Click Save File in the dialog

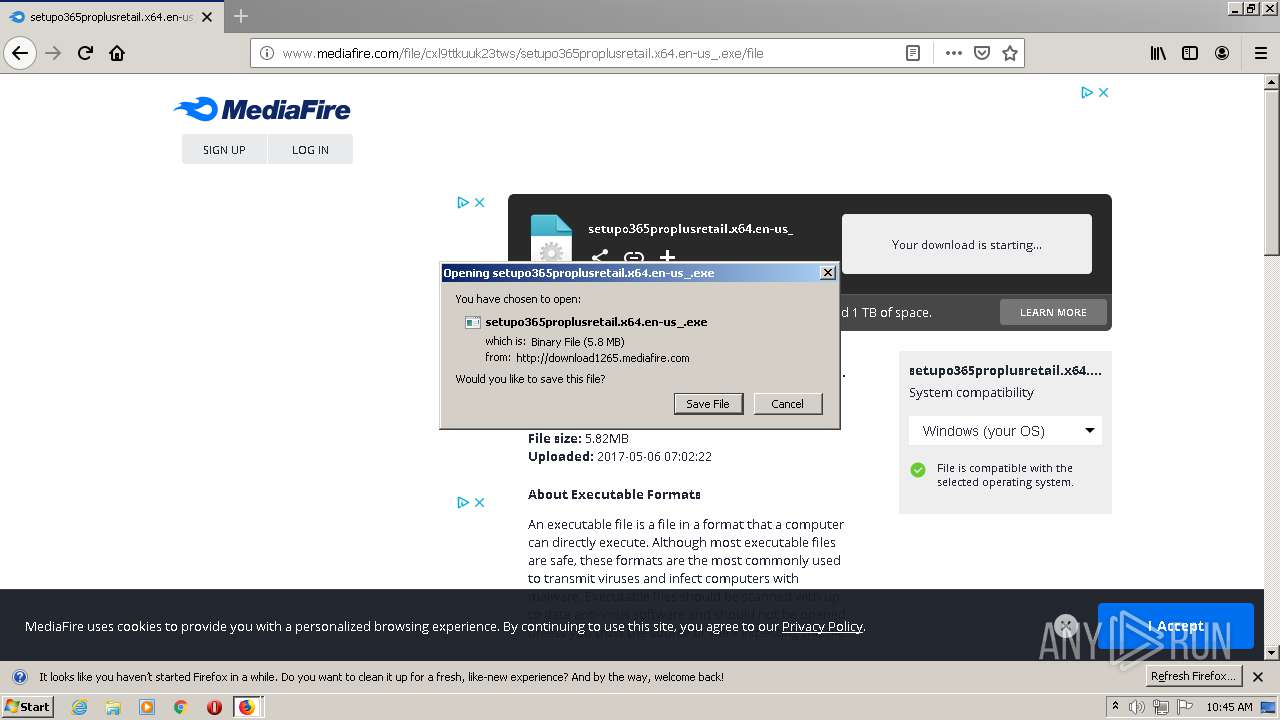[708, 403]
